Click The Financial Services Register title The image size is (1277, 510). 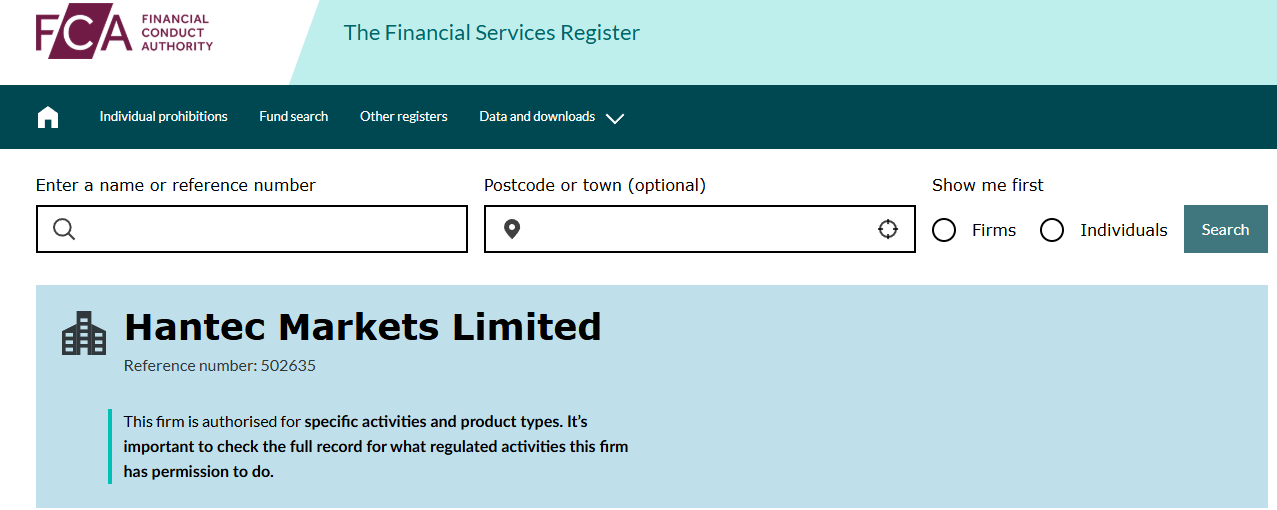point(491,33)
